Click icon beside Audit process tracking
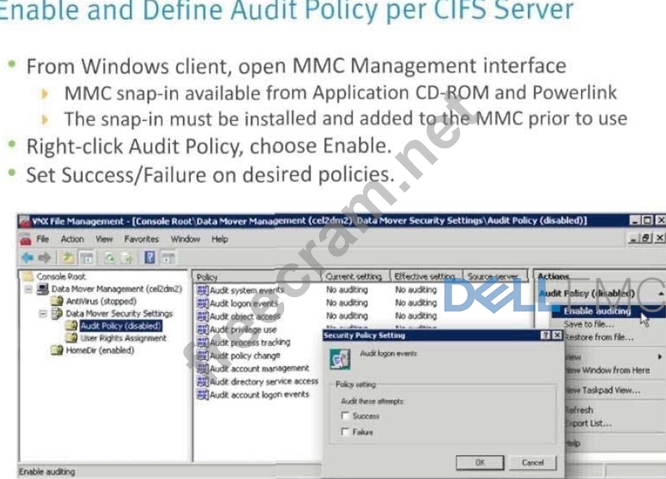Image resolution: width=666 pixels, height=479 pixels. pyautogui.click(x=202, y=342)
